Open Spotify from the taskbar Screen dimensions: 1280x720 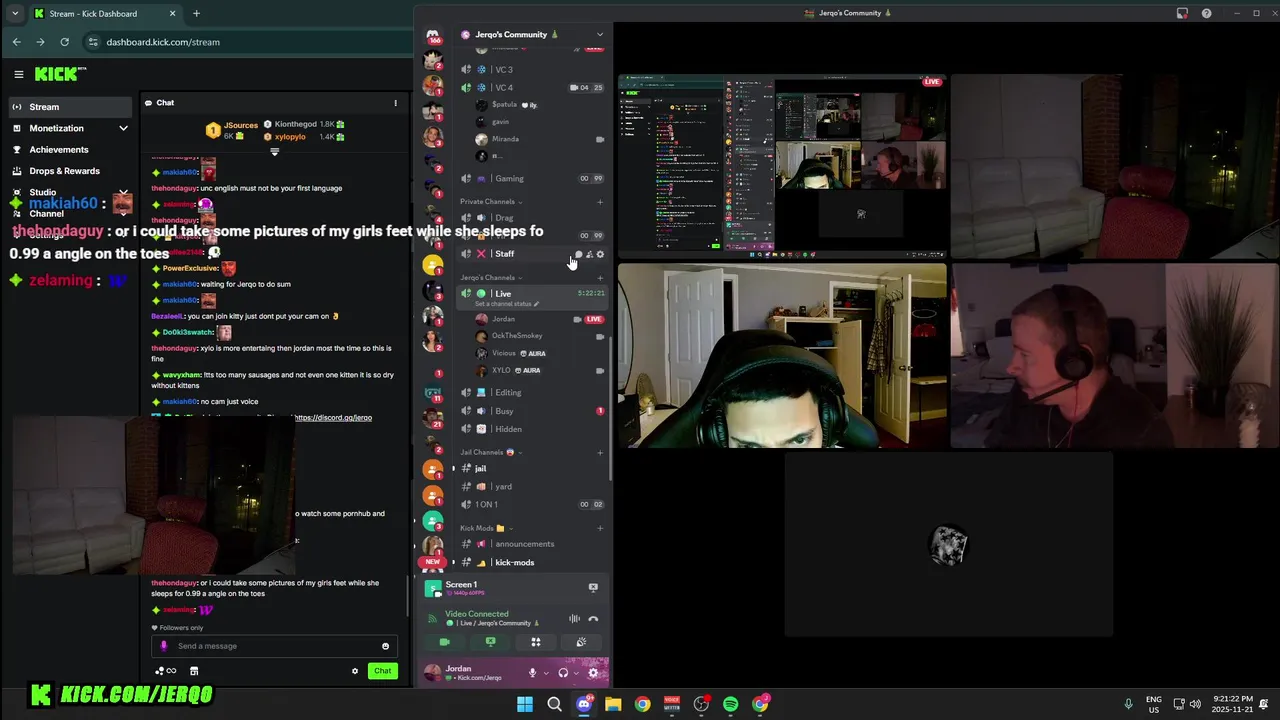(x=730, y=704)
